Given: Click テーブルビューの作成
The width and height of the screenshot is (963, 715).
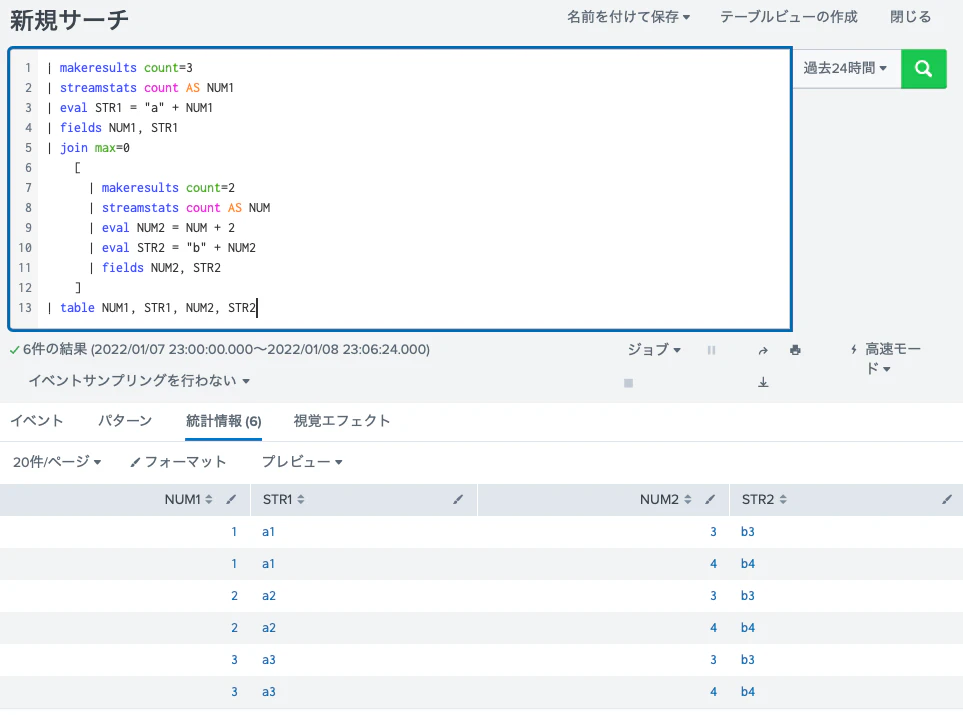Looking at the screenshot, I should (x=789, y=17).
